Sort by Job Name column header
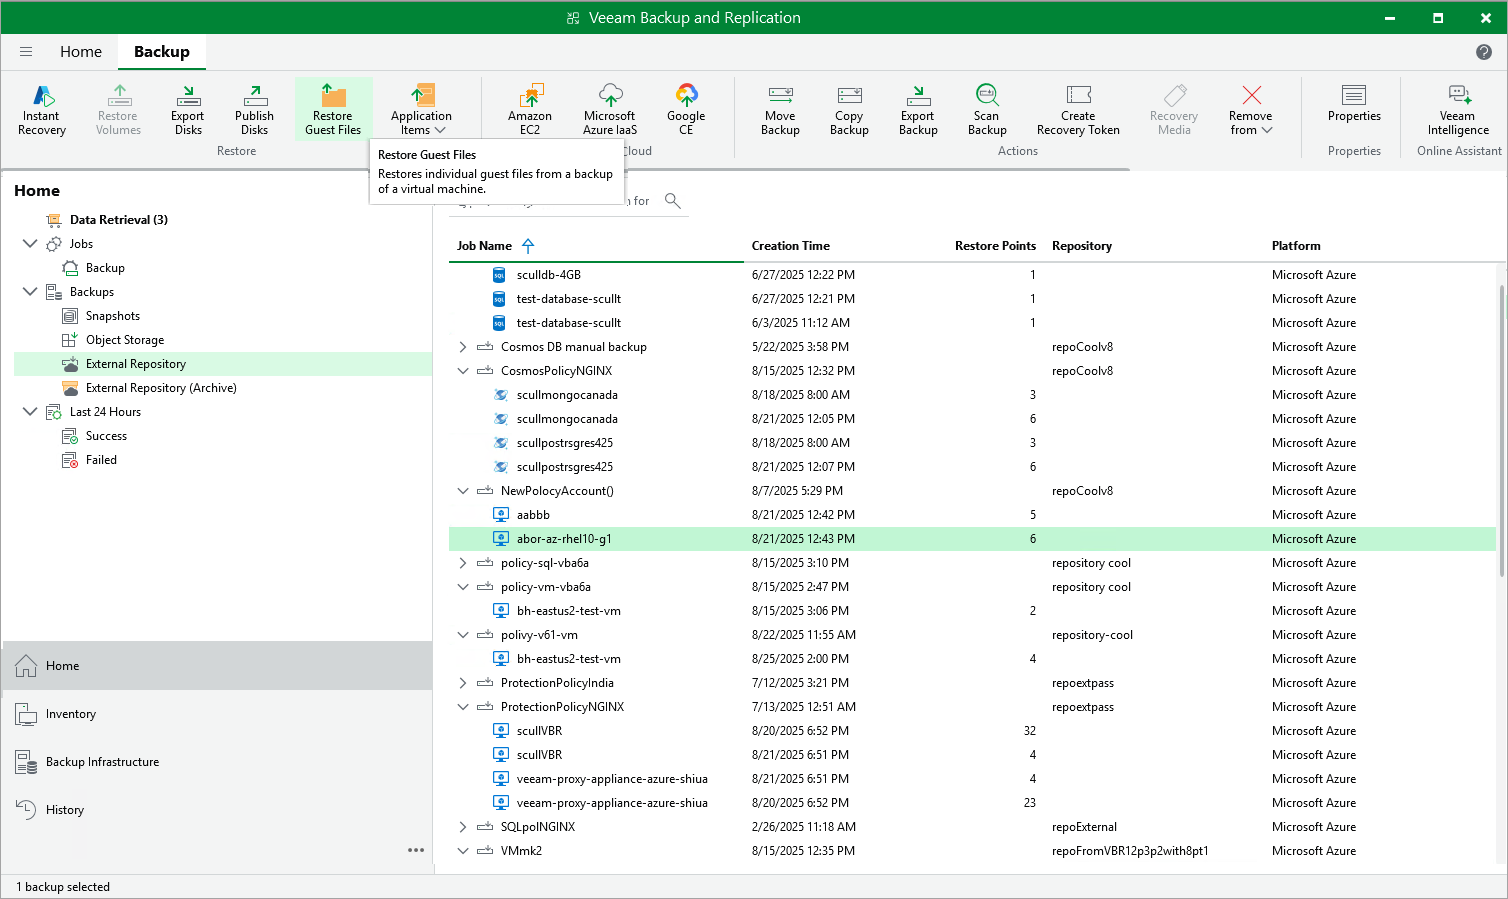 484,246
